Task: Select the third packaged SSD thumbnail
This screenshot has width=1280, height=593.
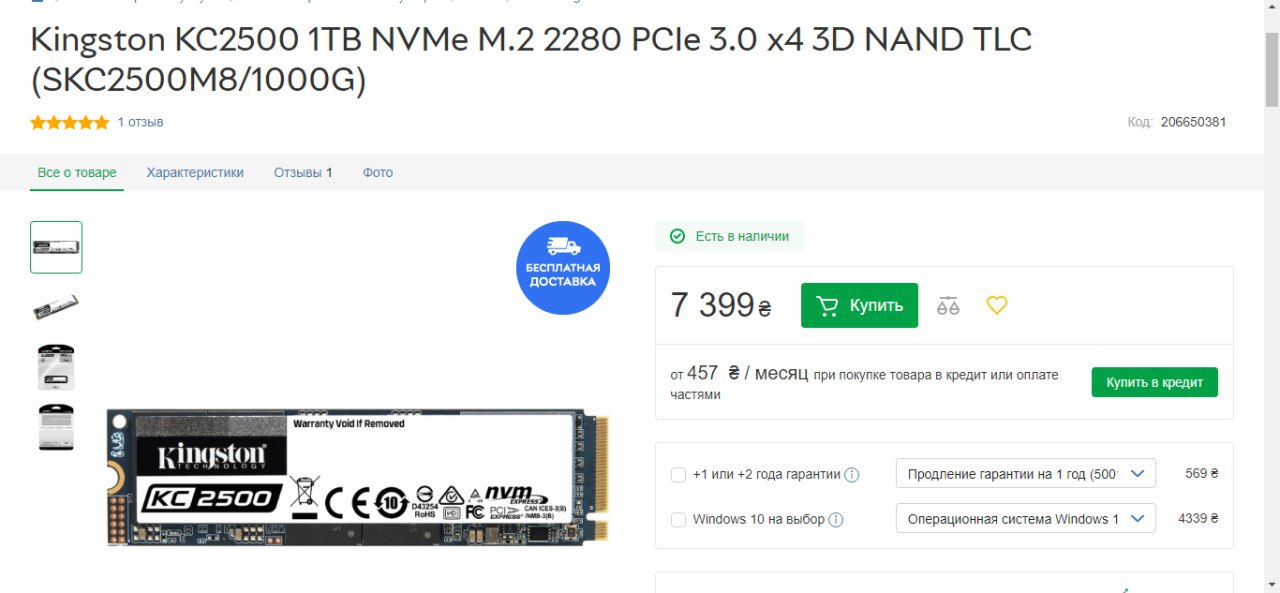Action: (56, 367)
